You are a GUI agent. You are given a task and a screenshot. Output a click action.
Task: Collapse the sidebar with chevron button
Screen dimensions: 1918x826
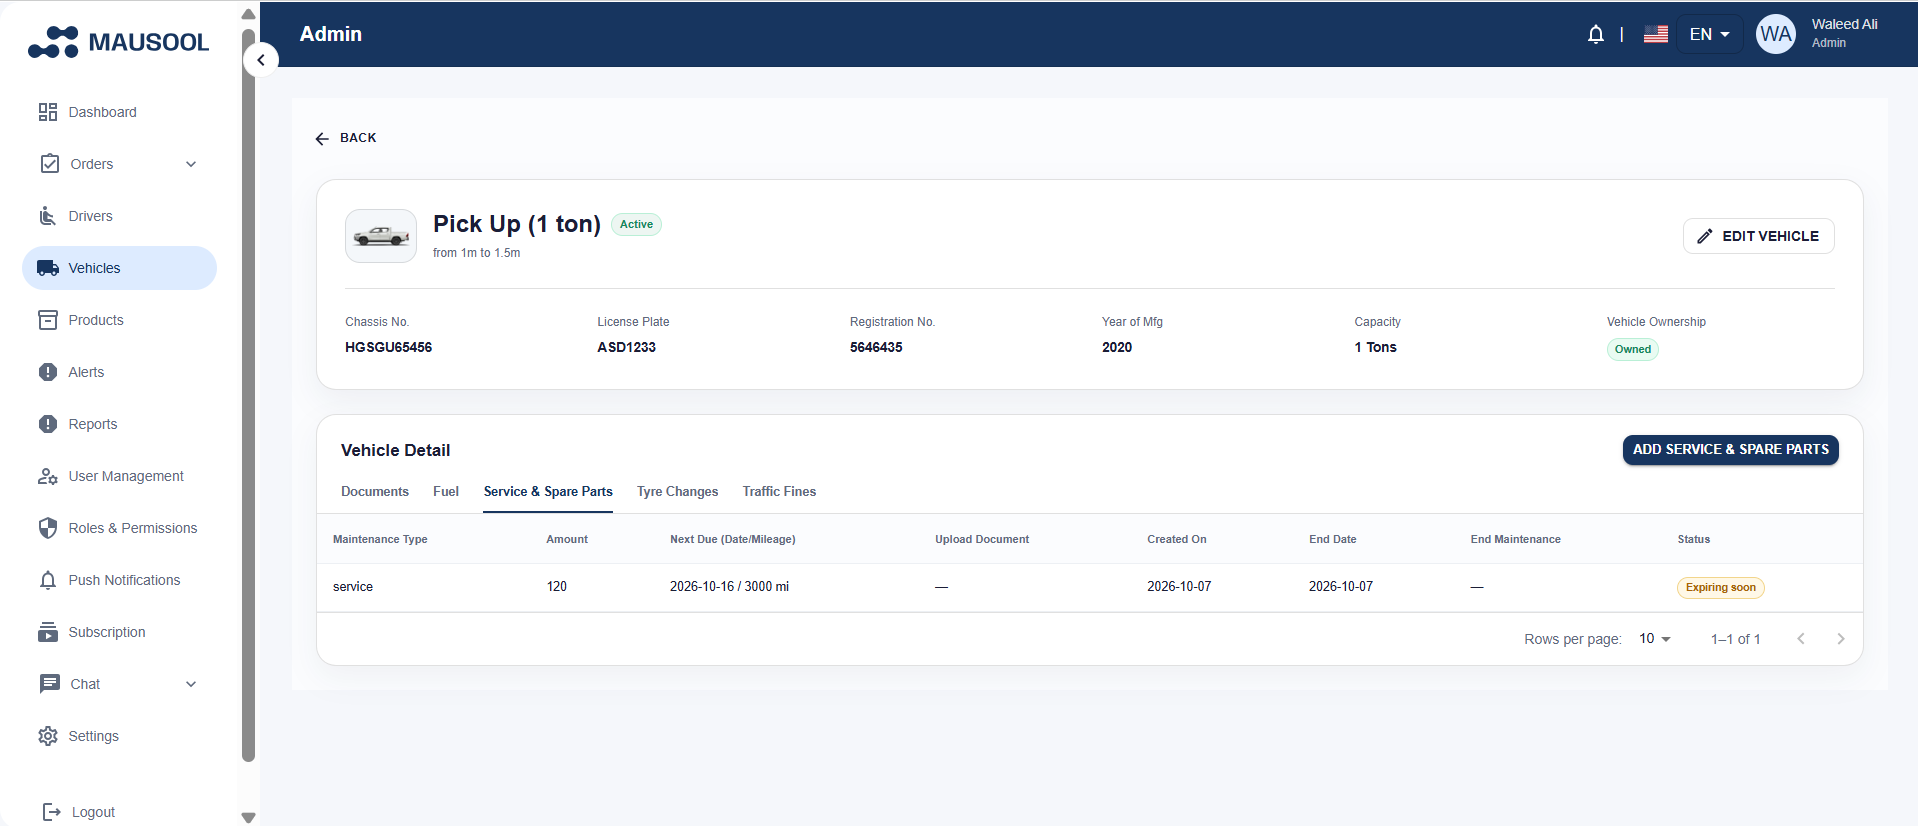[261, 60]
